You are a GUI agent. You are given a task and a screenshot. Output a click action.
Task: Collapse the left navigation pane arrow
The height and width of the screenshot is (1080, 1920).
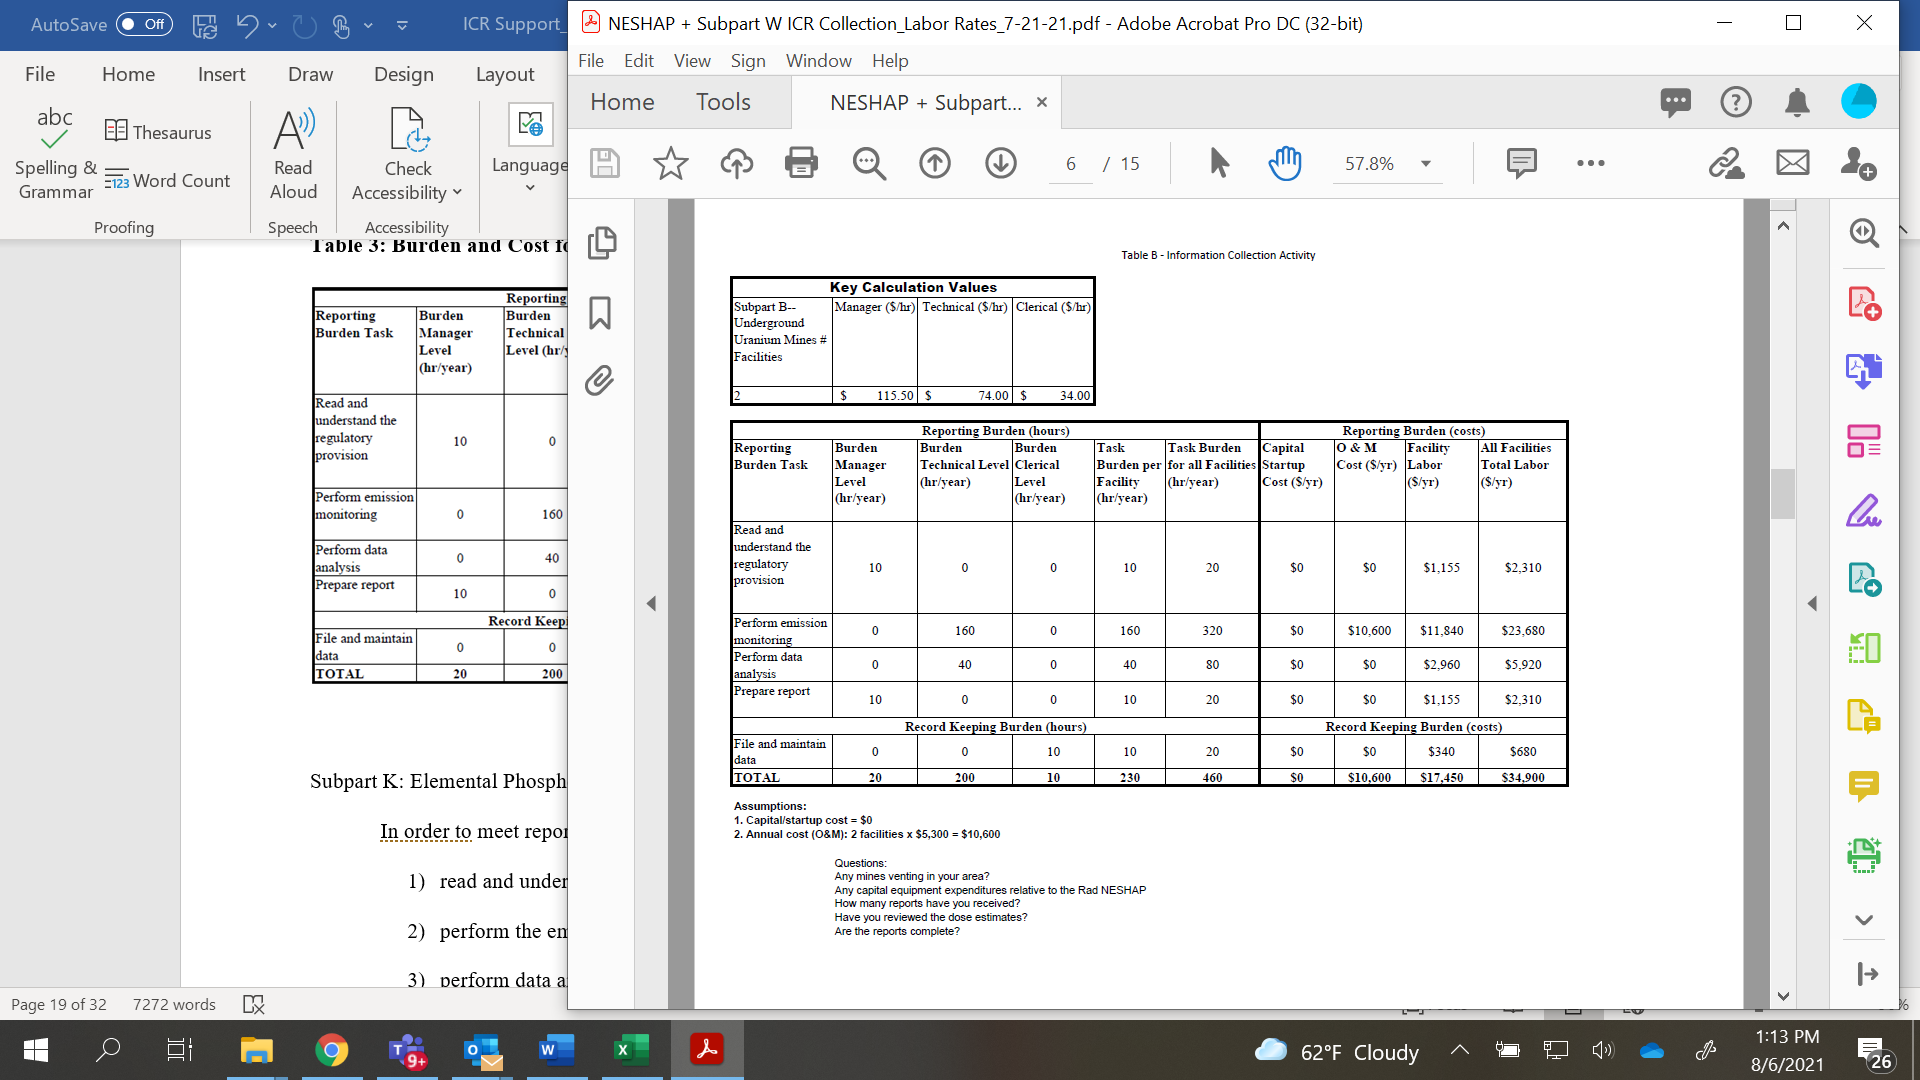(651, 603)
